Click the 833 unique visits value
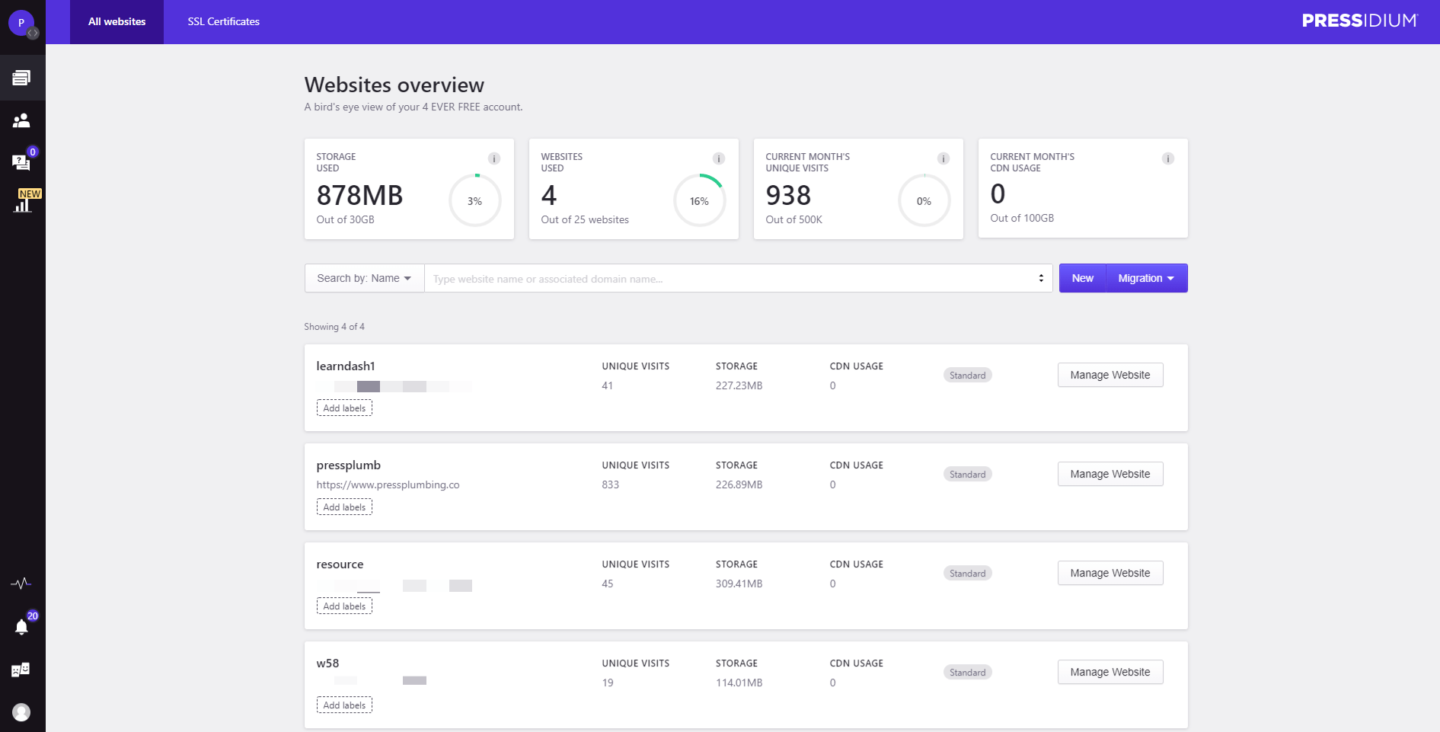 click(x=610, y=485)
